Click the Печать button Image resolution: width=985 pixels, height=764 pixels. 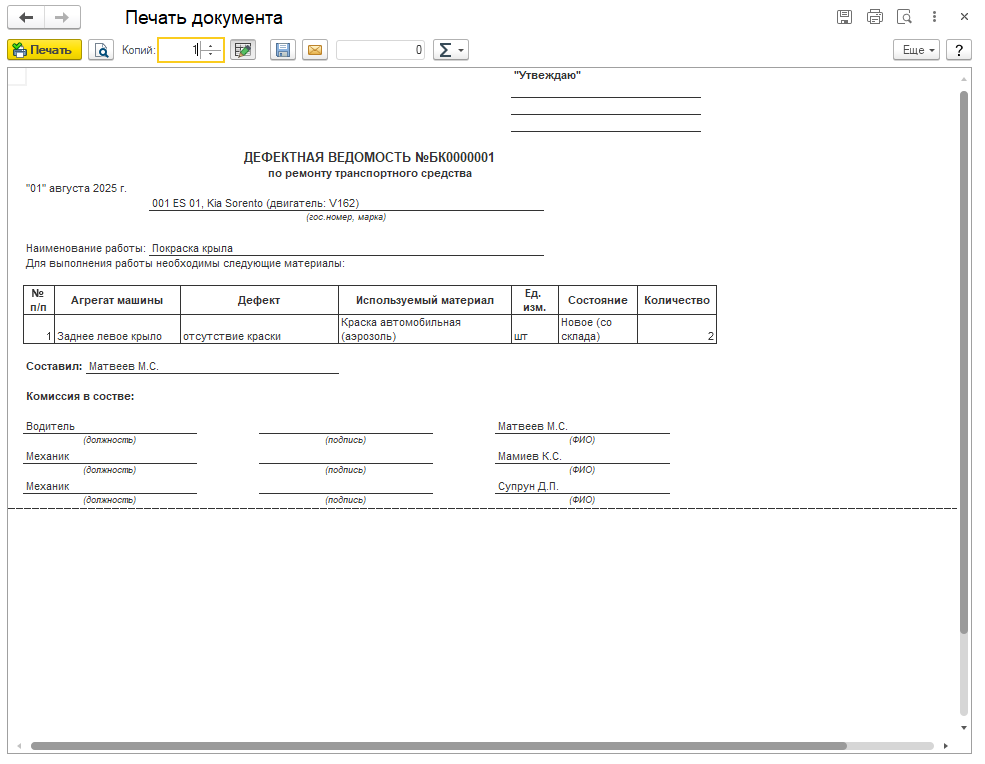pos(45,50)
